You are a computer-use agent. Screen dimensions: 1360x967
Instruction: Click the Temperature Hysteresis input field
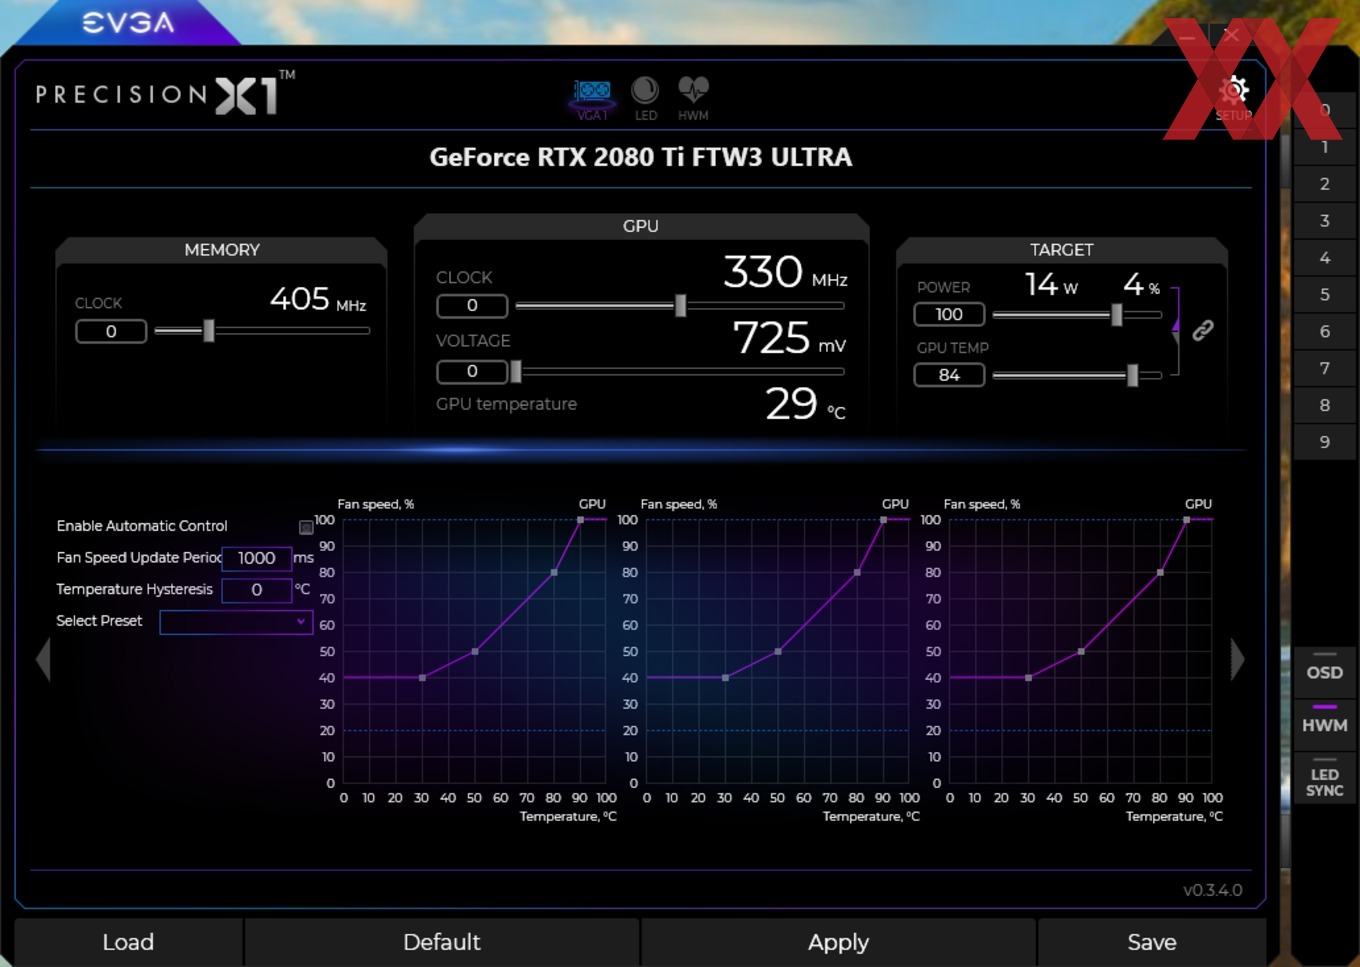click(x=257, y=590)
